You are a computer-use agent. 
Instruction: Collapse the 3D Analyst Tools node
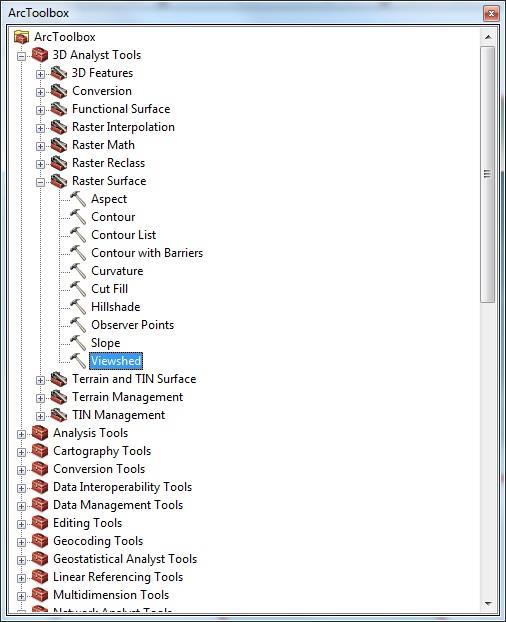click(x=21, y=56)
